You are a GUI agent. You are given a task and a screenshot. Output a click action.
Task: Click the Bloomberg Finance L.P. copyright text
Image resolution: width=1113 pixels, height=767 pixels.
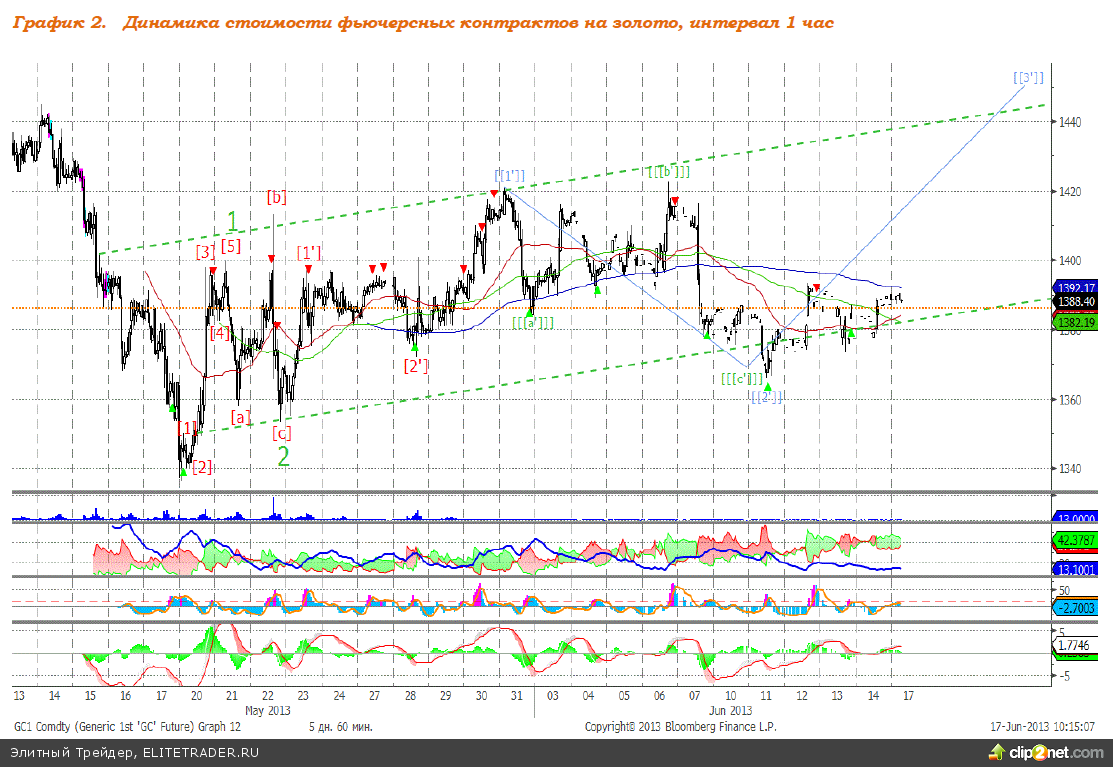click(x=680, y=727)
